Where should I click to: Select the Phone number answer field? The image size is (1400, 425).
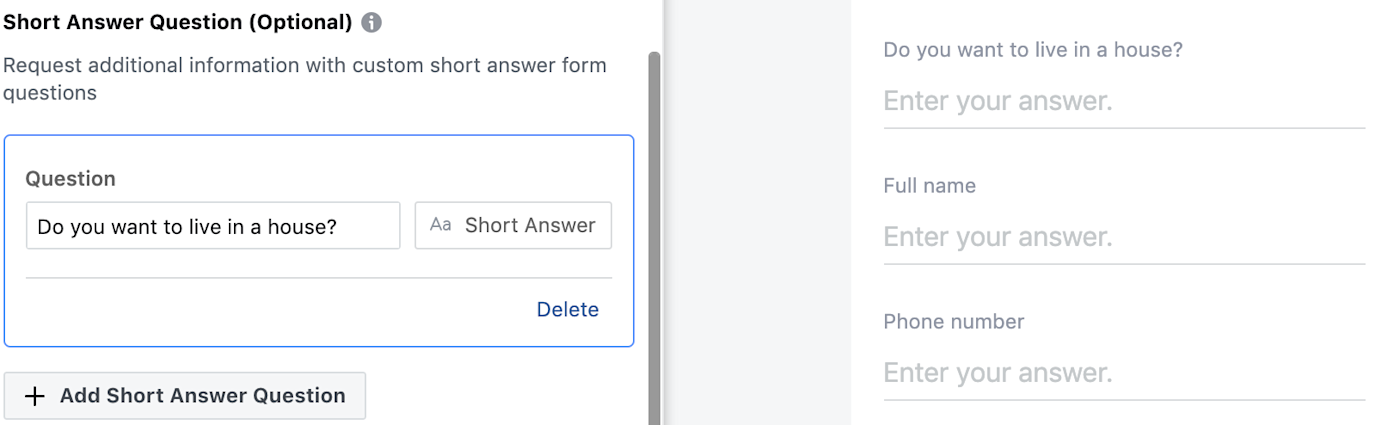coord(1124,373)
